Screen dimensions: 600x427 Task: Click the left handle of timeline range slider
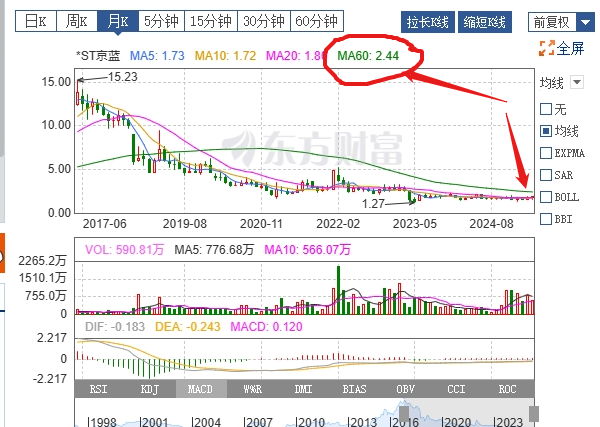(404, 414)
